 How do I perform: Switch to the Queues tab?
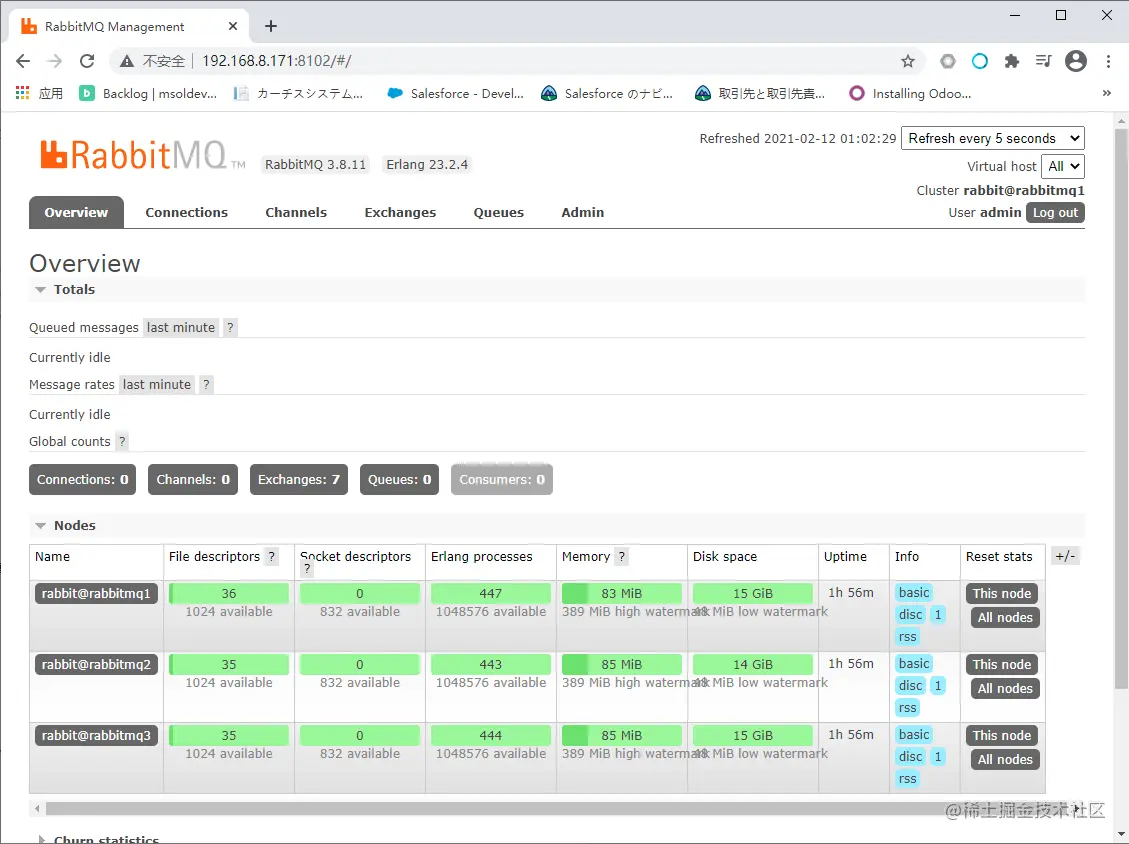coord(499,212)
